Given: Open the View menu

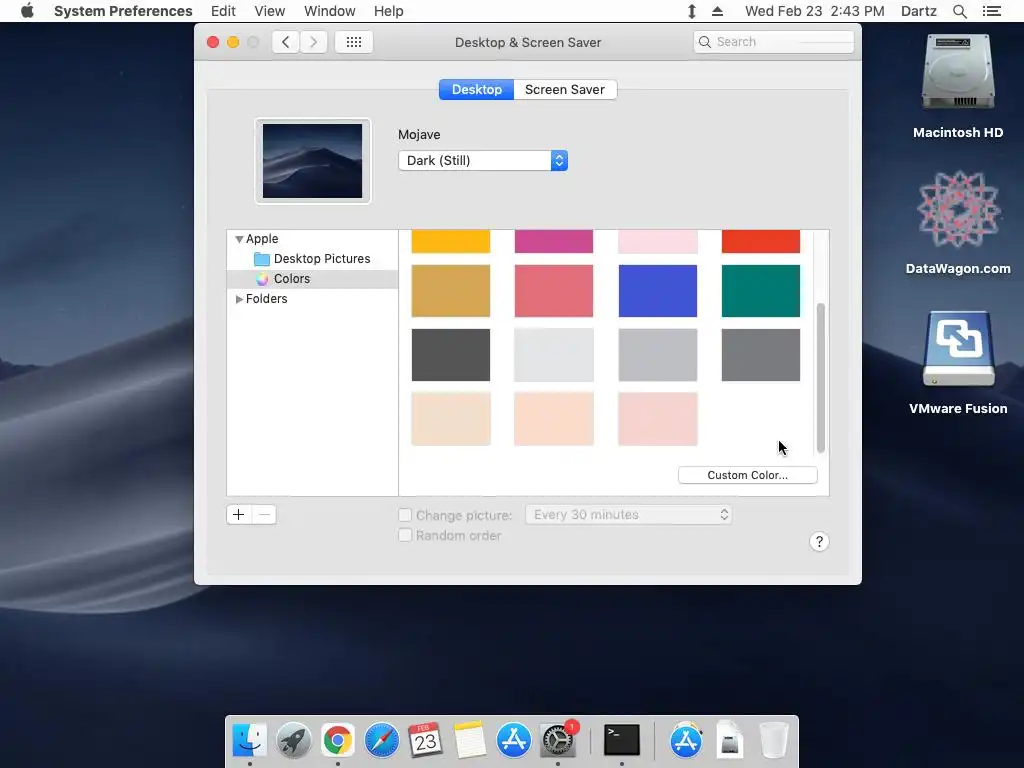Looking at the screenshot, I should [270, 11].
